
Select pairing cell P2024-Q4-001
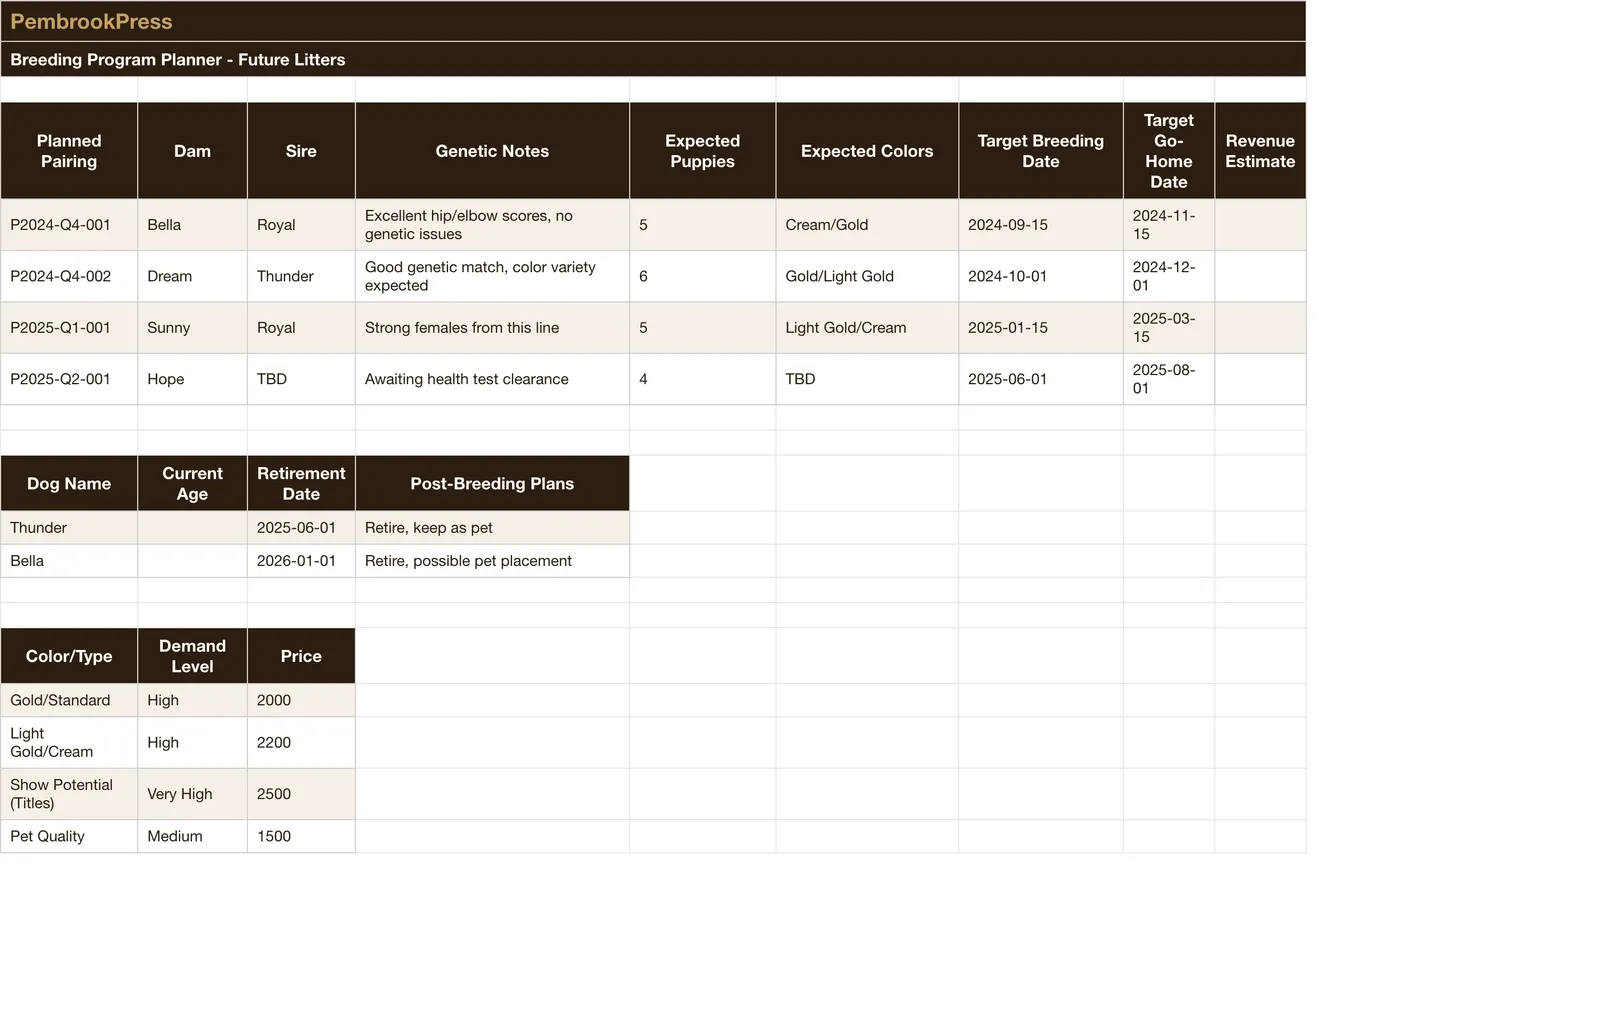[69, 225]
